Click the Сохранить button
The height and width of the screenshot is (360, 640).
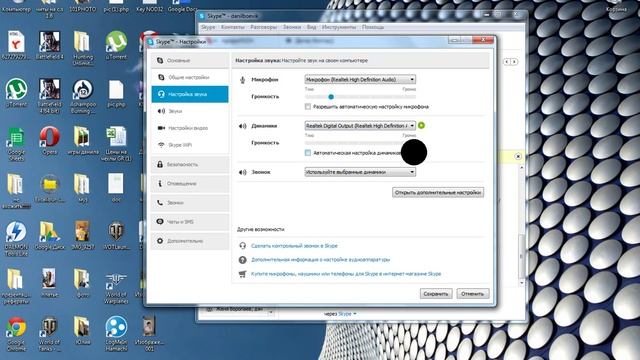436,293
